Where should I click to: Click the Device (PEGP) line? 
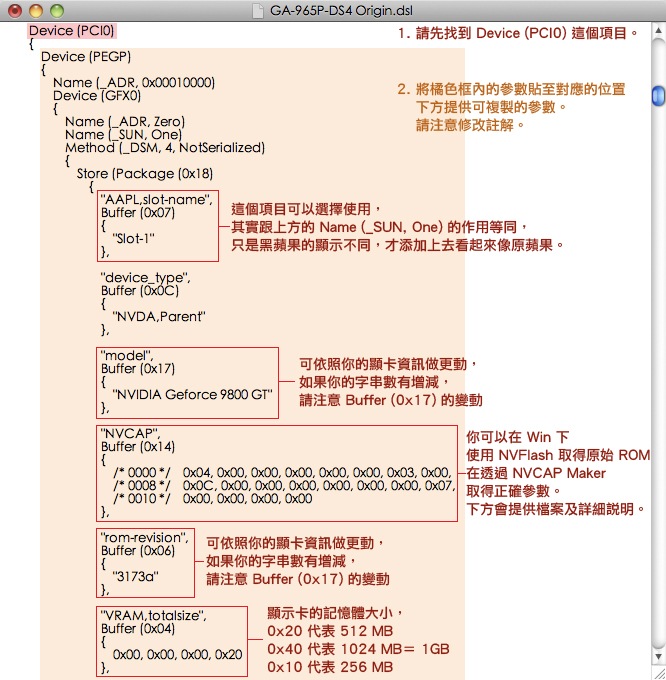coord(86,57)
